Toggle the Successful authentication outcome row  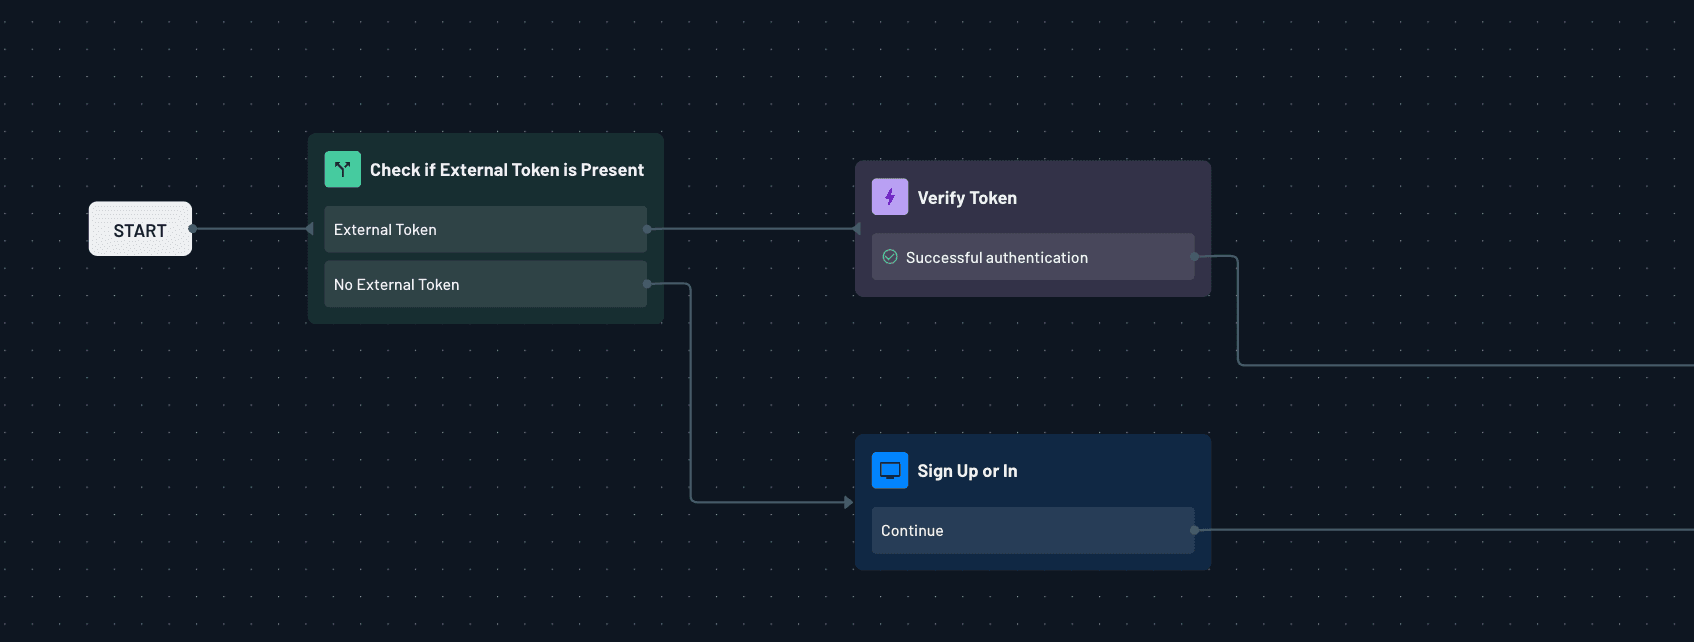pyautogui.click(x=1032, y=256)
